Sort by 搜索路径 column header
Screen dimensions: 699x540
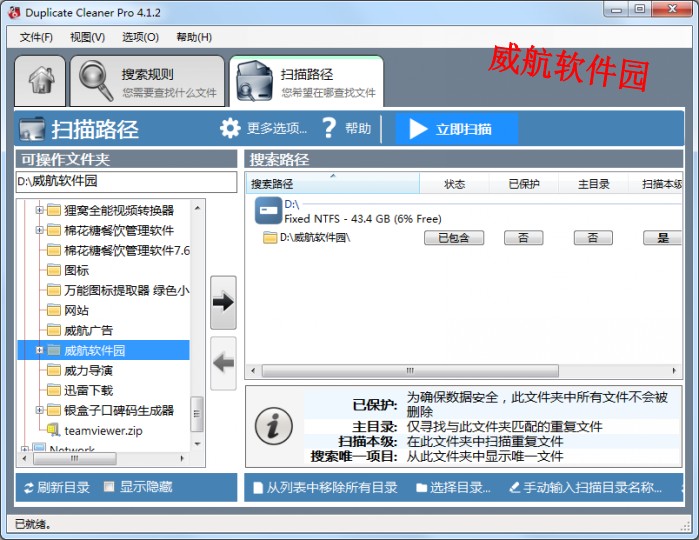(x=332, y=183)
